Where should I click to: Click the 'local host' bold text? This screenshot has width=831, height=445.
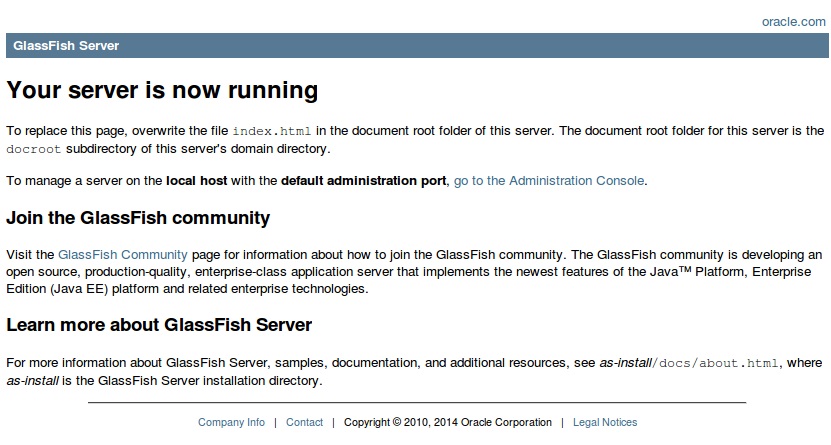(x=197, y=181)
